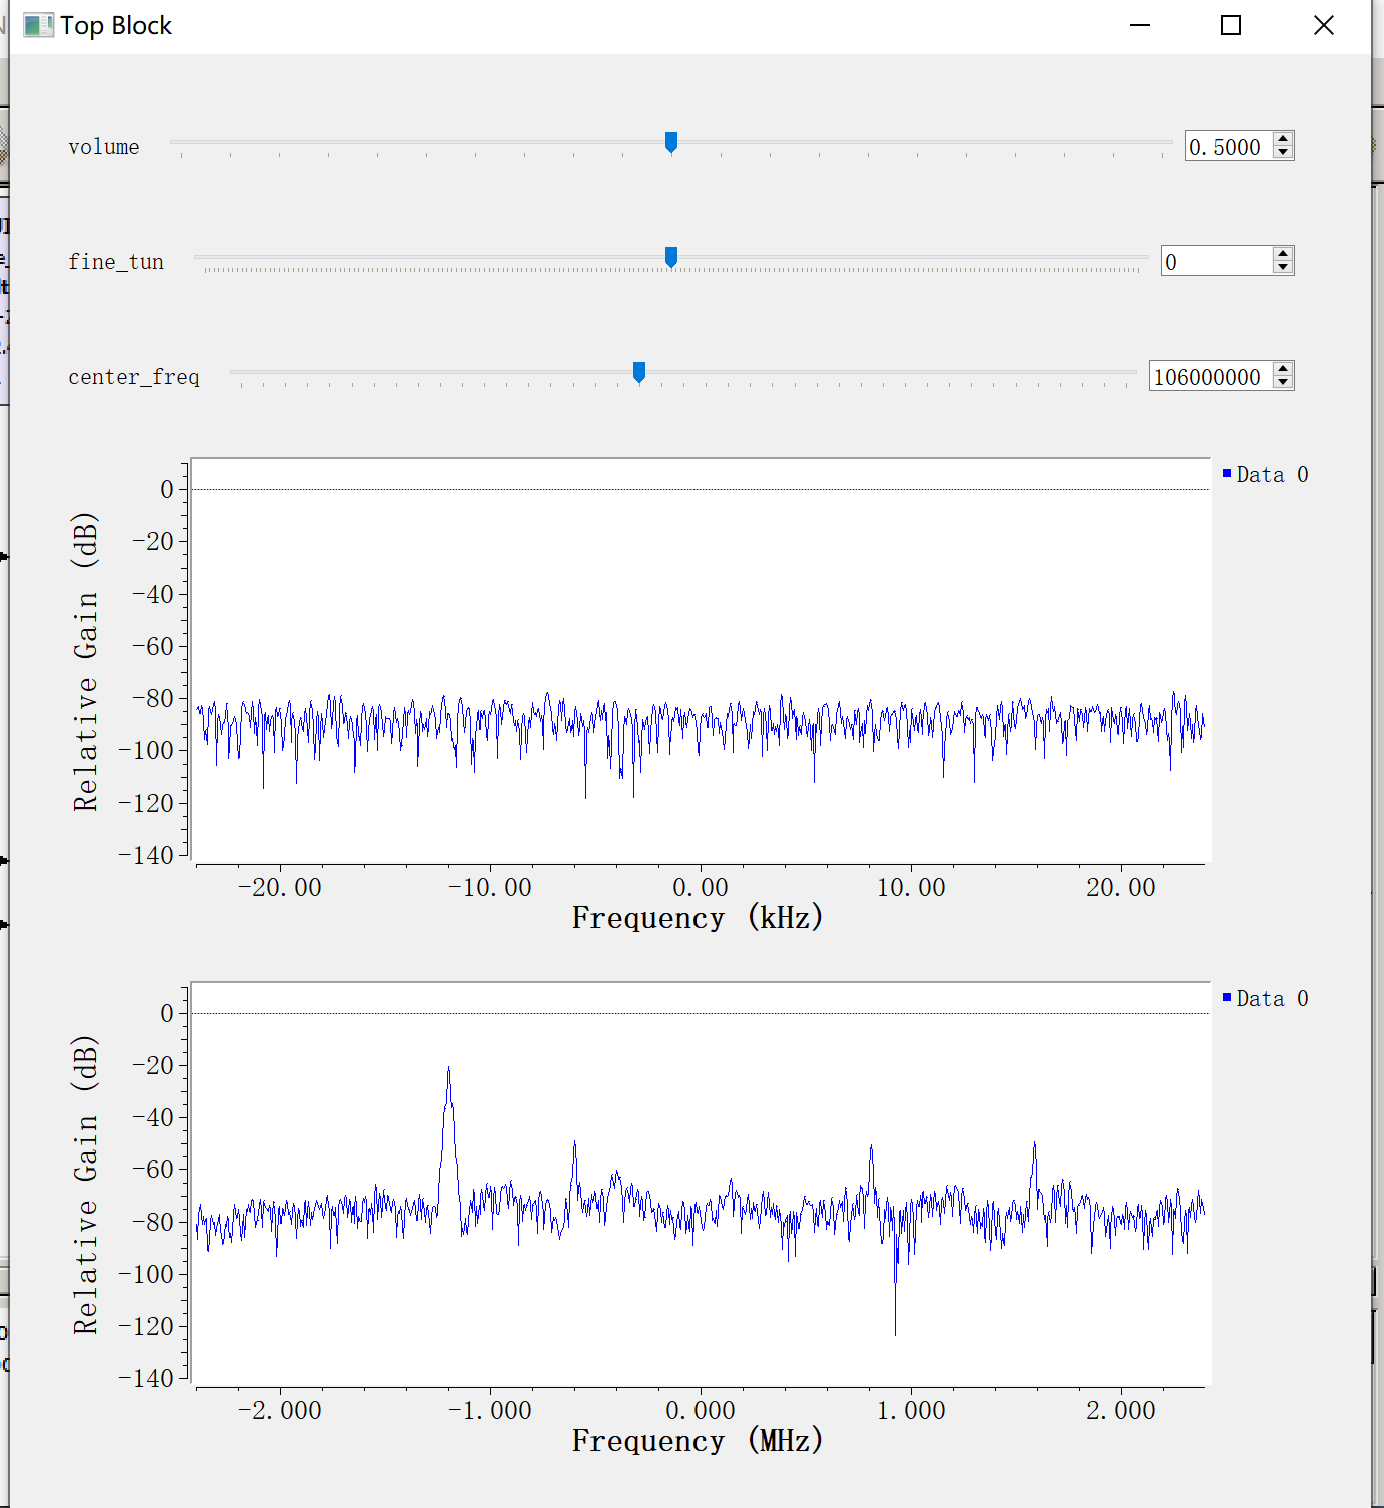Viewport: 1384px width, 1508px height.
Task: Click the "center_freq" label text
Action: click(134, 377)
